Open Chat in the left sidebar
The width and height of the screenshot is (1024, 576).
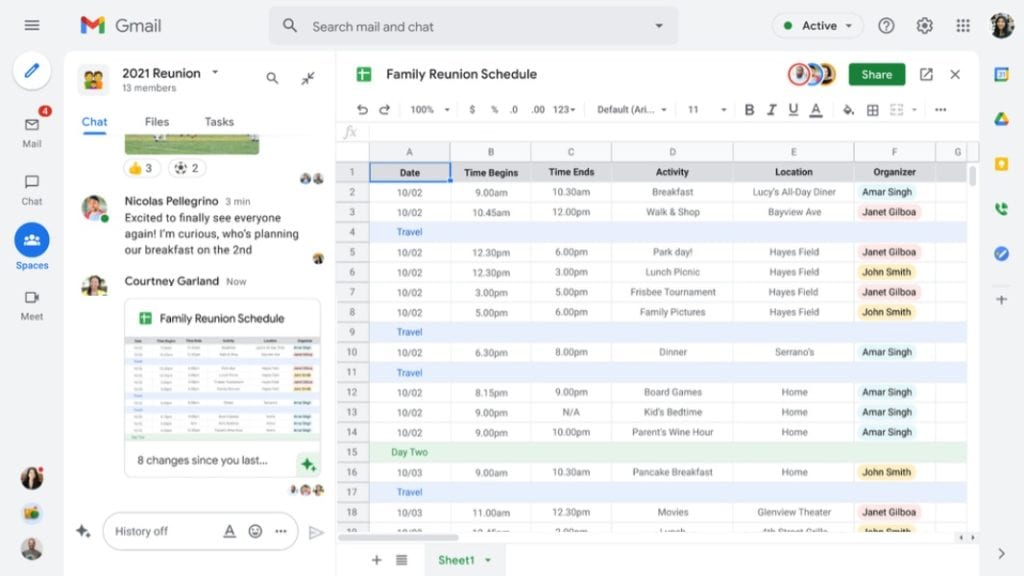[x=32, y=189]
